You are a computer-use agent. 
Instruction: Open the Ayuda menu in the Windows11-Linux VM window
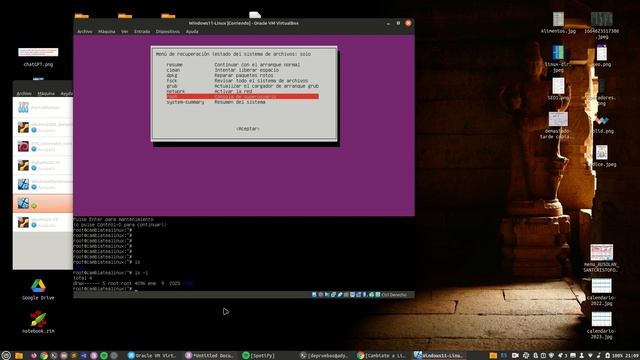[192, 31]
